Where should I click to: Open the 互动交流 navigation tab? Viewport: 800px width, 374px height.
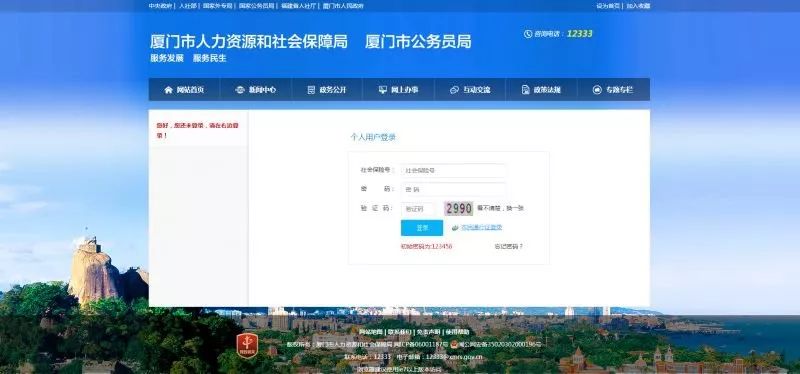pyautogui.click(x=470, y=90)
